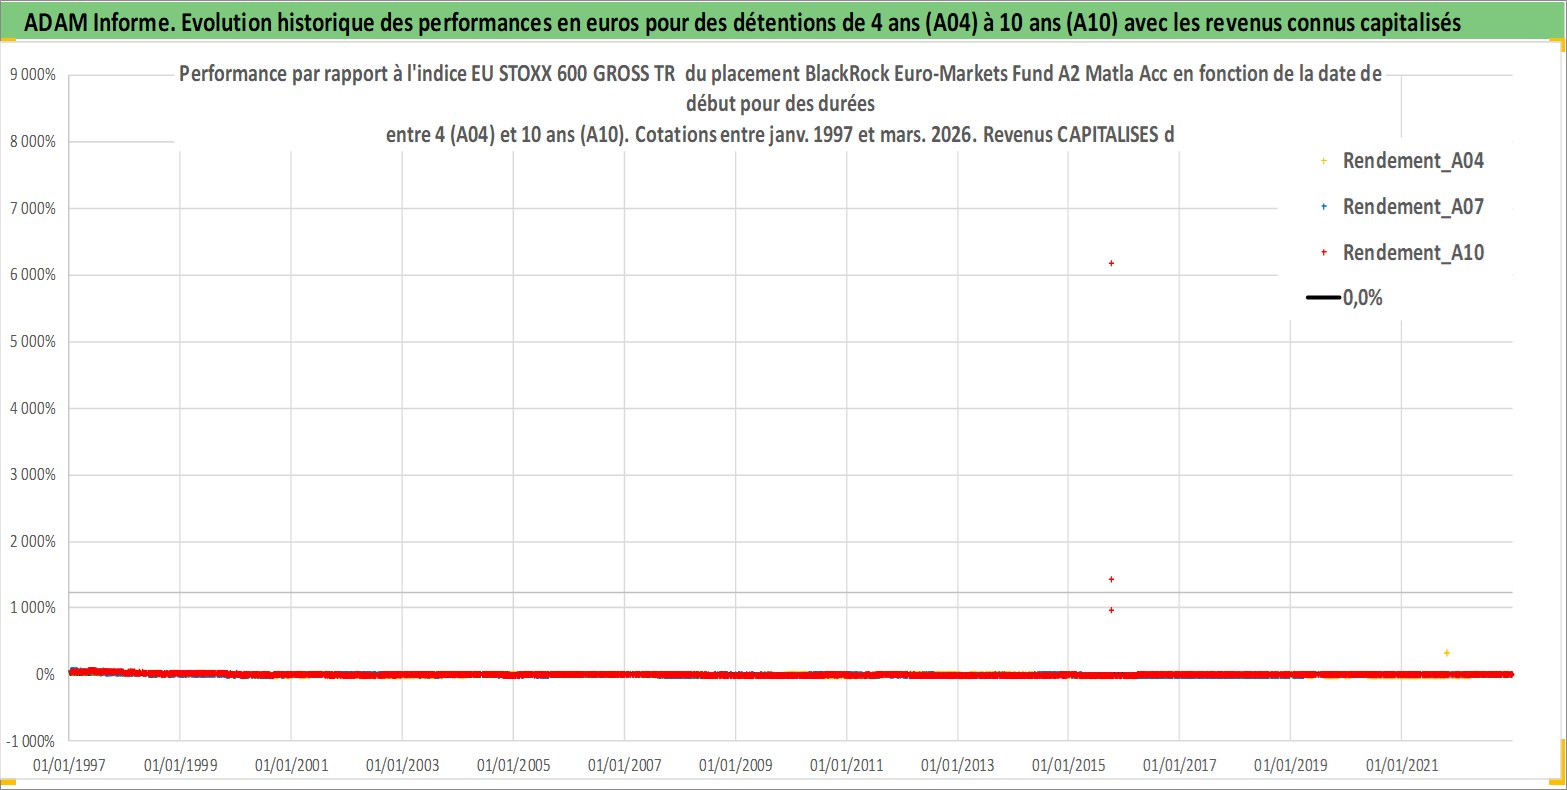1567x790 pixels.
Task: Select the 0,0% legend entry
Action: [1345, 298]
